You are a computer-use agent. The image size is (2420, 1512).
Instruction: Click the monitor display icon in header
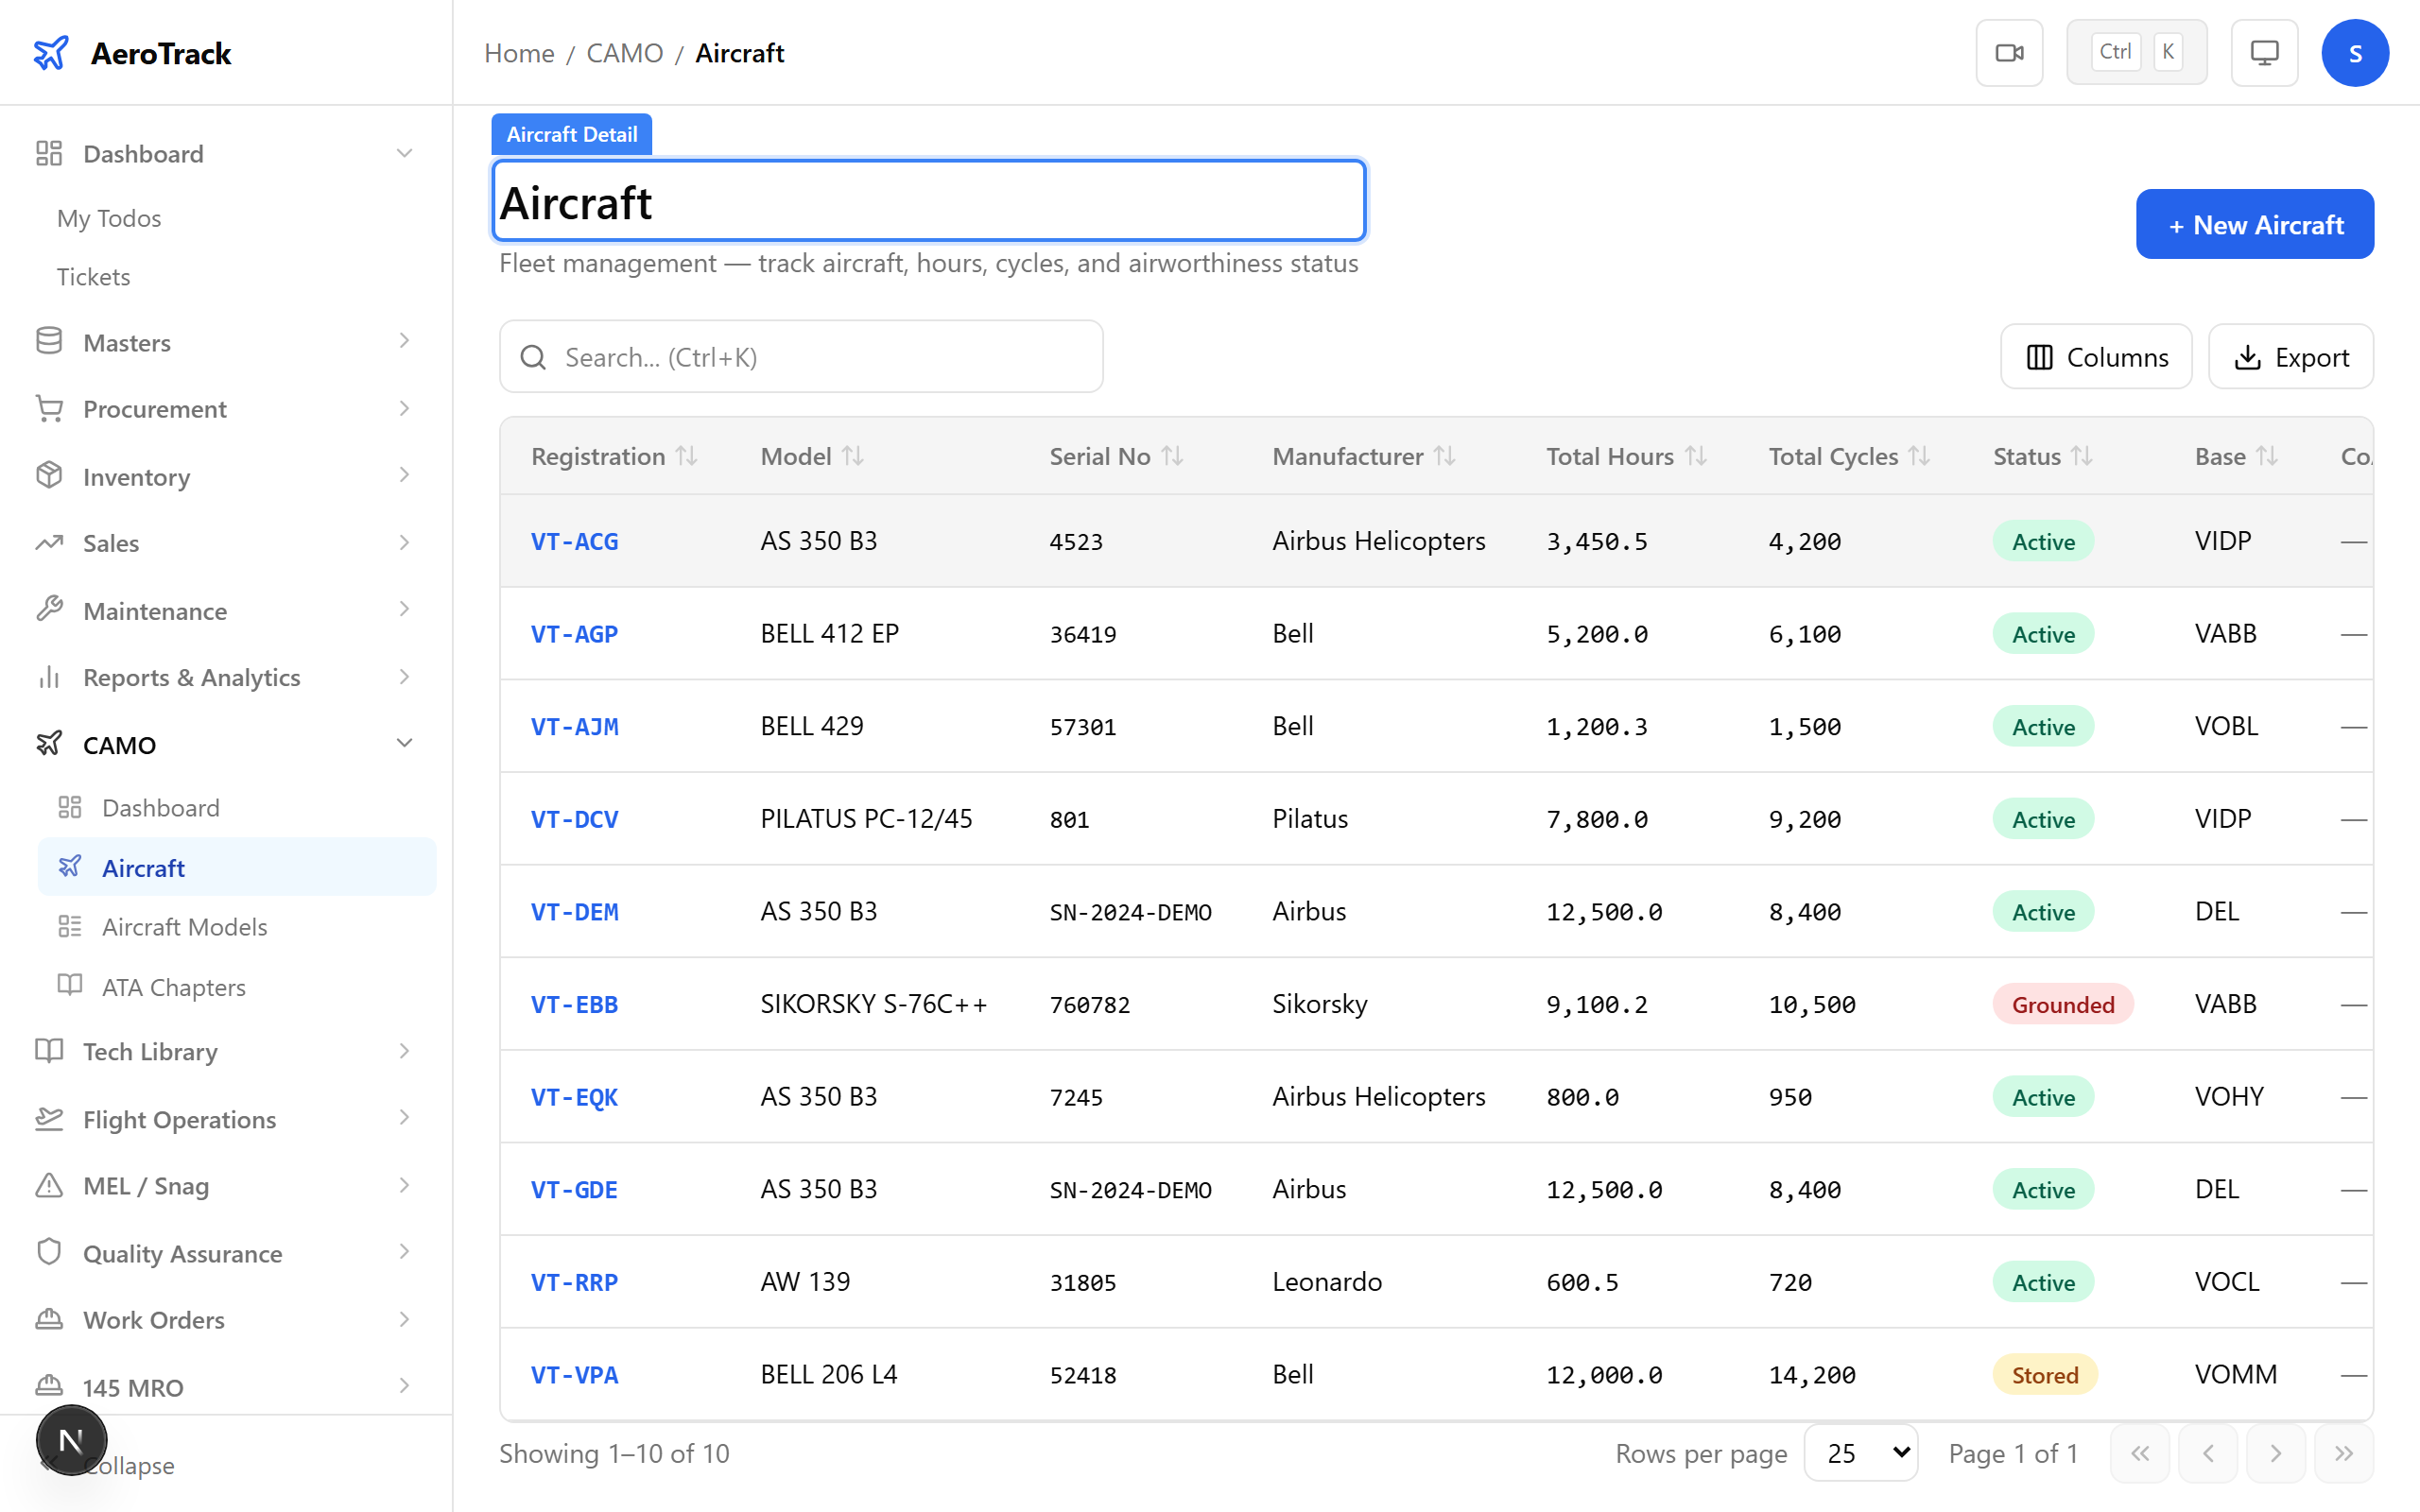point(2264,53)
